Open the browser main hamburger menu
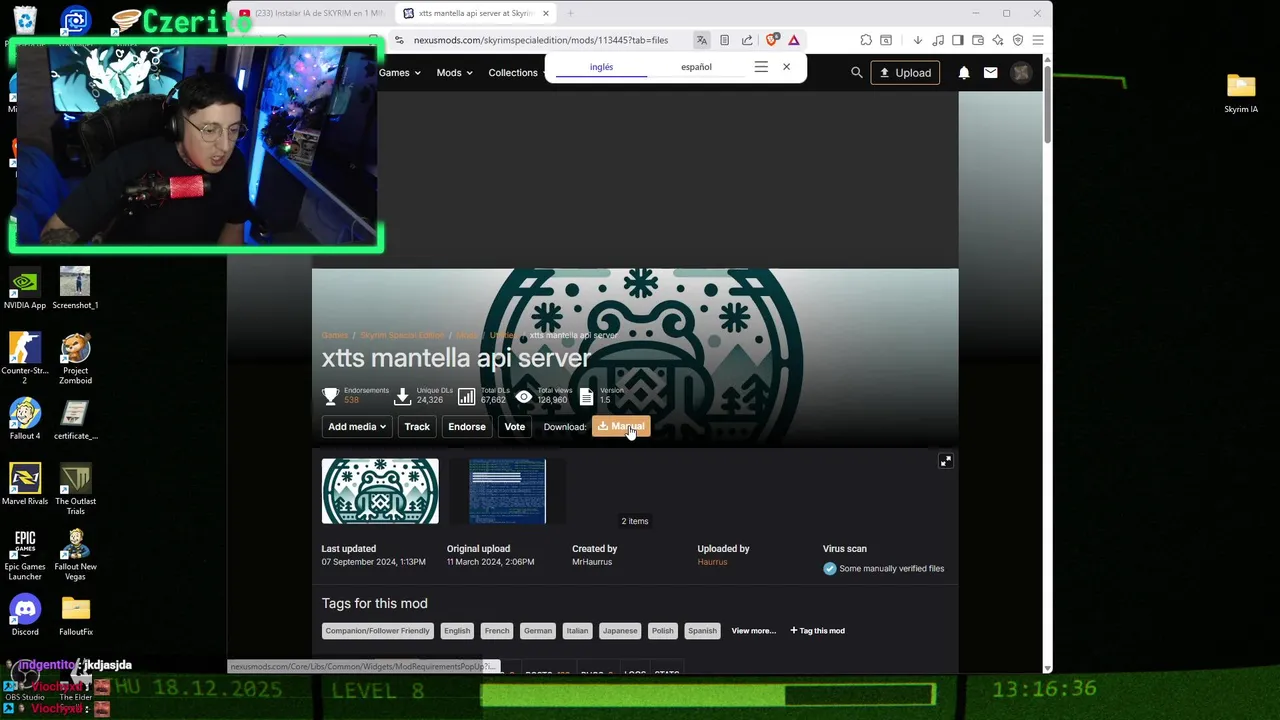1280x720 pixels. 1038,40
